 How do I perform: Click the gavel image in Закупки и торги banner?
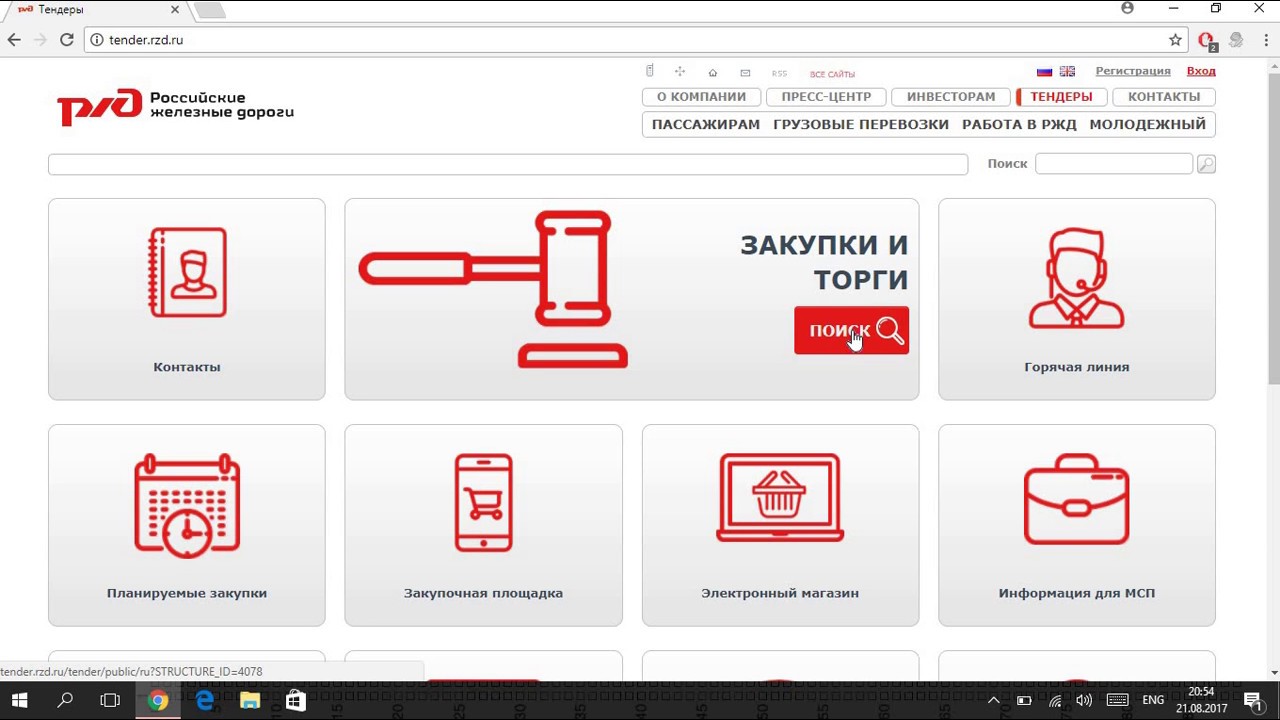(x=493, y=289)
